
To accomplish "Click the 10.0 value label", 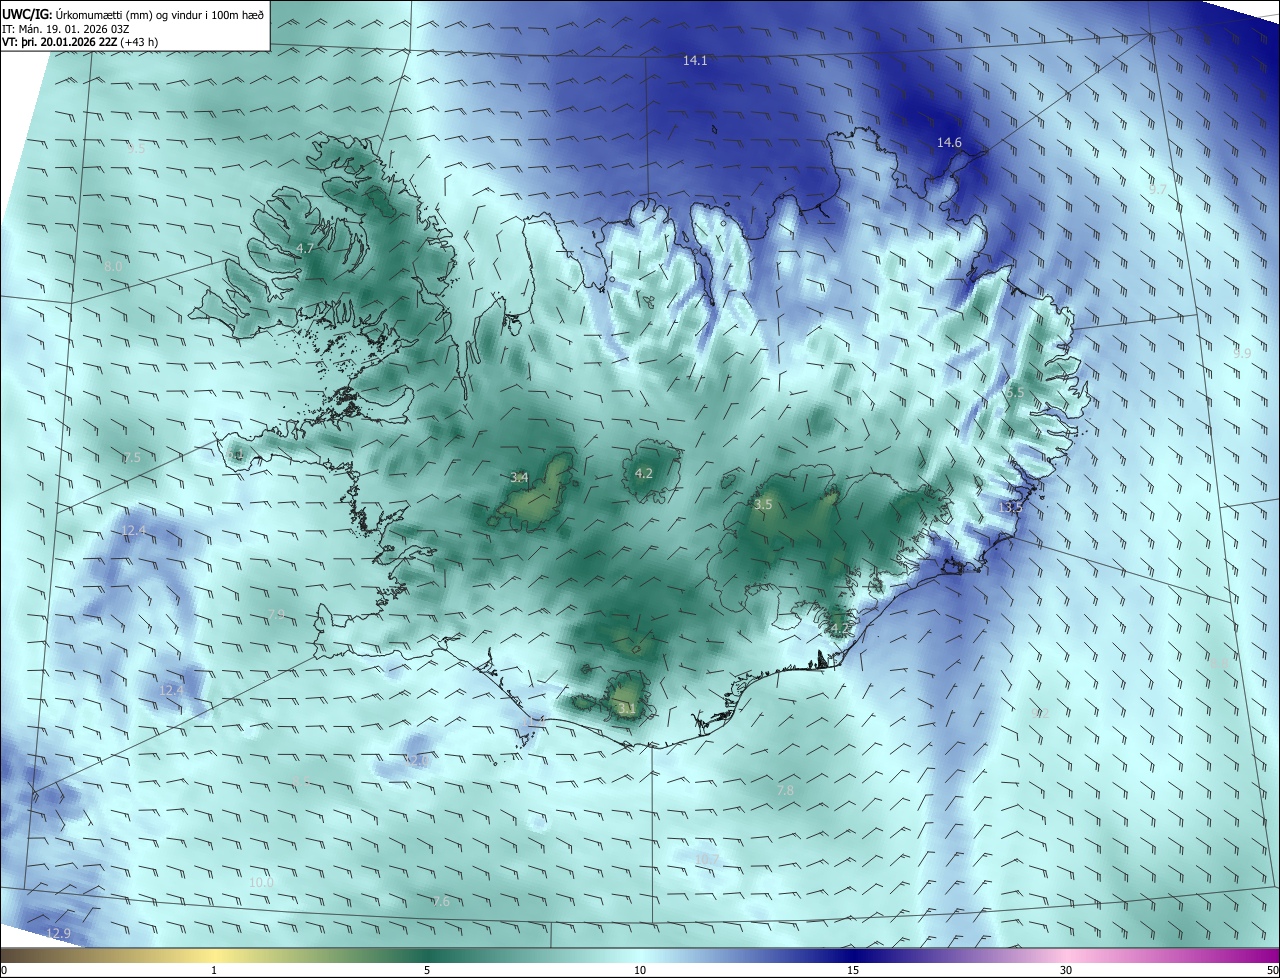I will point(261,883).
